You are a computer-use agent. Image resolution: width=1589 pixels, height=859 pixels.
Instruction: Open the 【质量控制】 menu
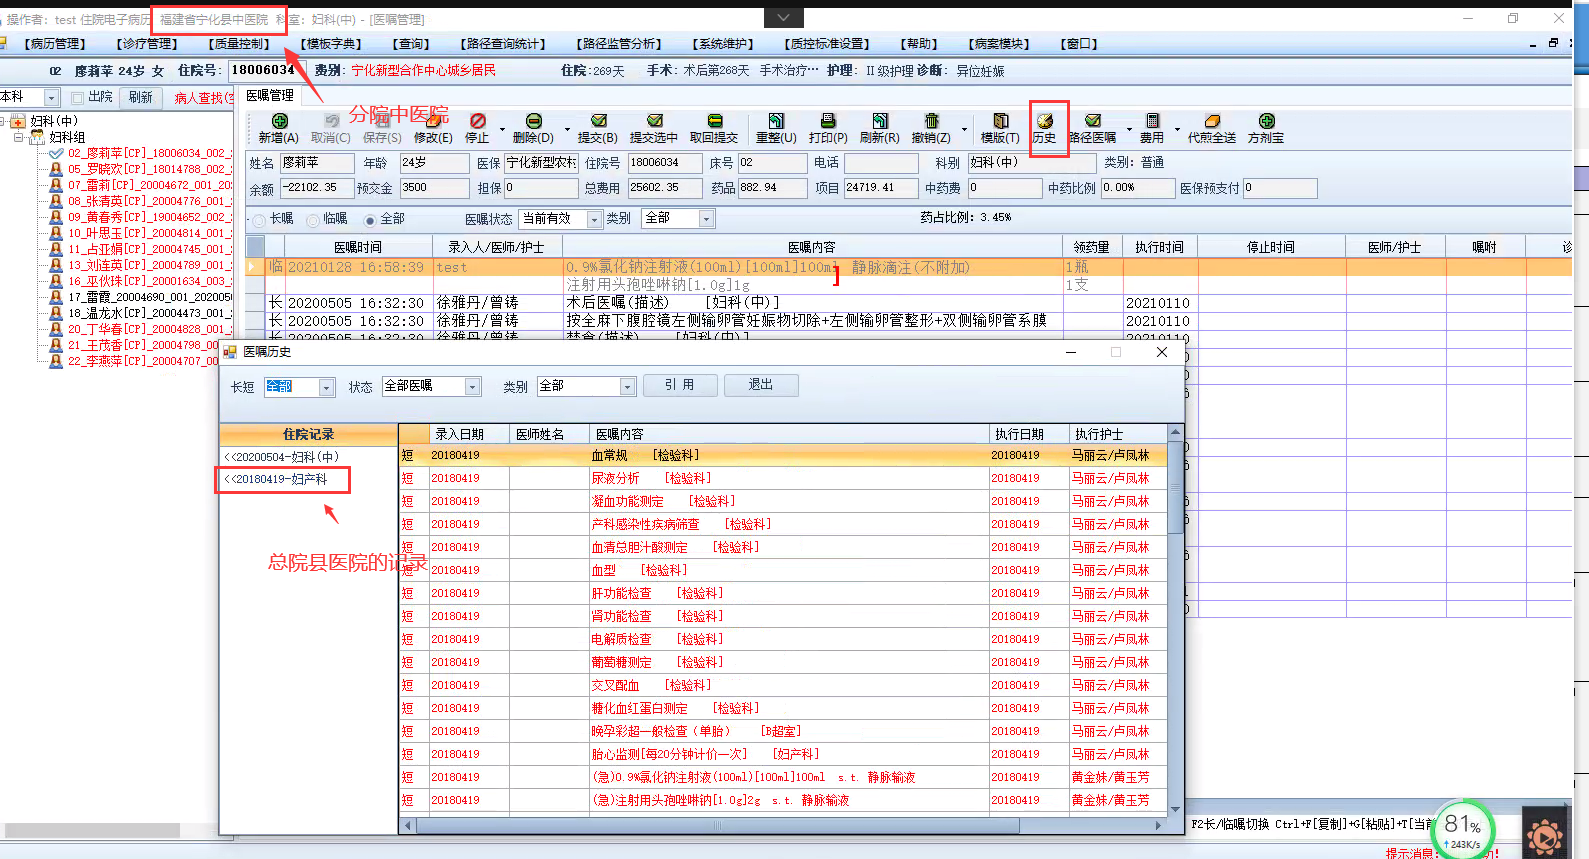click(x=240, y=44)
